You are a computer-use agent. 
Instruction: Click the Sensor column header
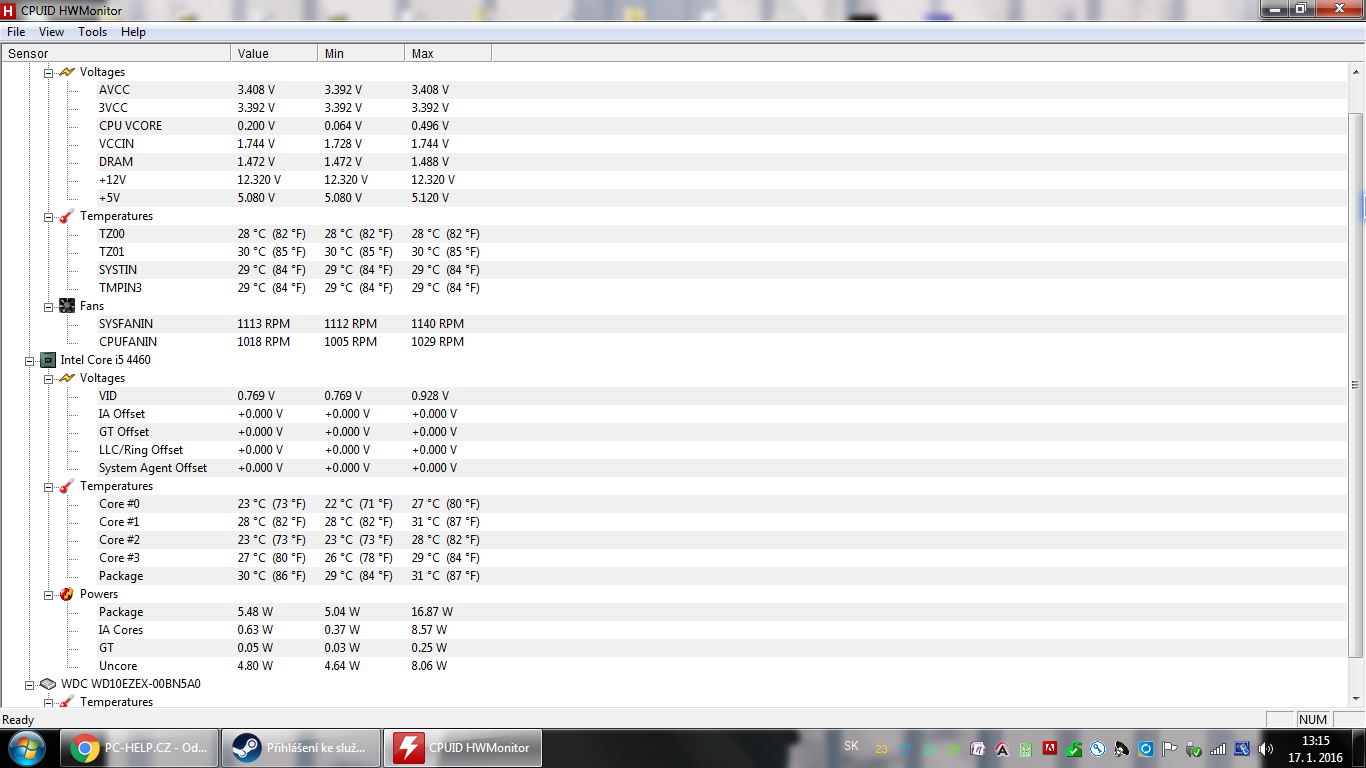[x=116, y=53]
